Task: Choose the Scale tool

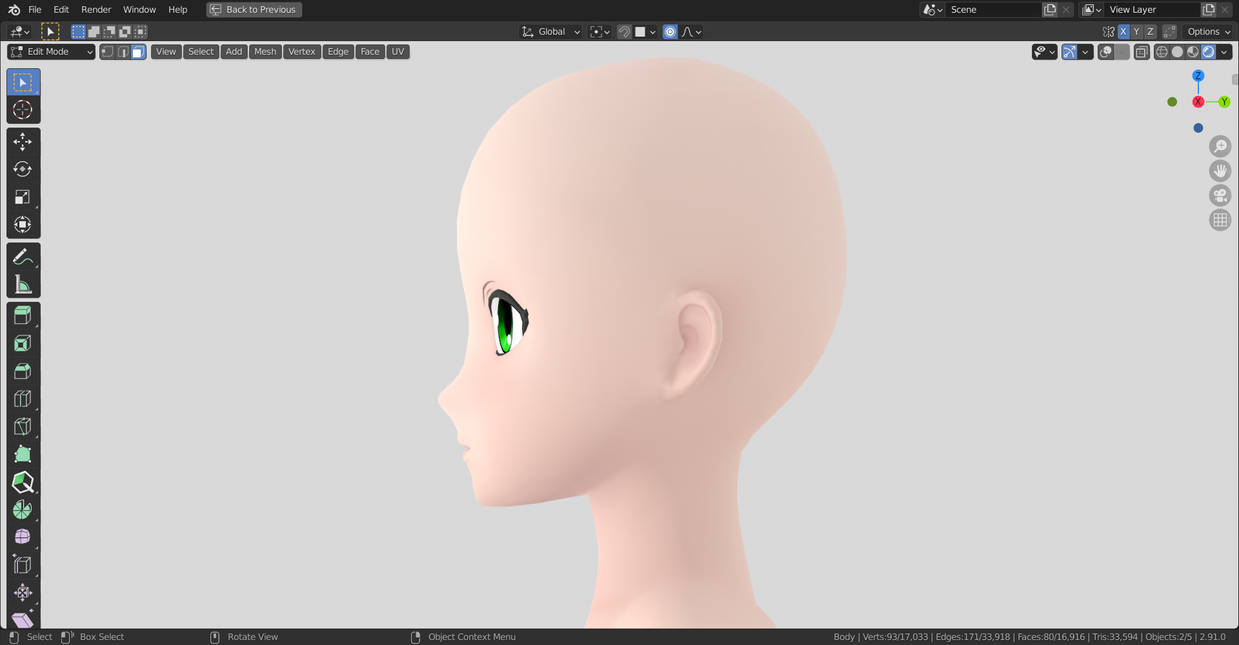Action: pyautogui.click(x=23, y=197)
